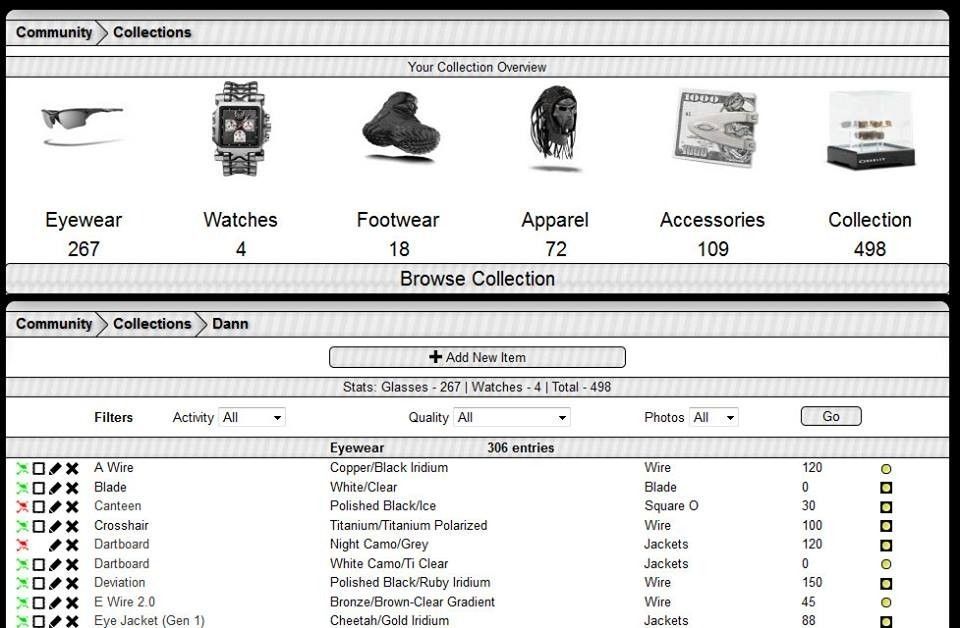The image size is (960, 628).
Task: Click the yellow square indicator in Blade row
Action: coord(886,488)
